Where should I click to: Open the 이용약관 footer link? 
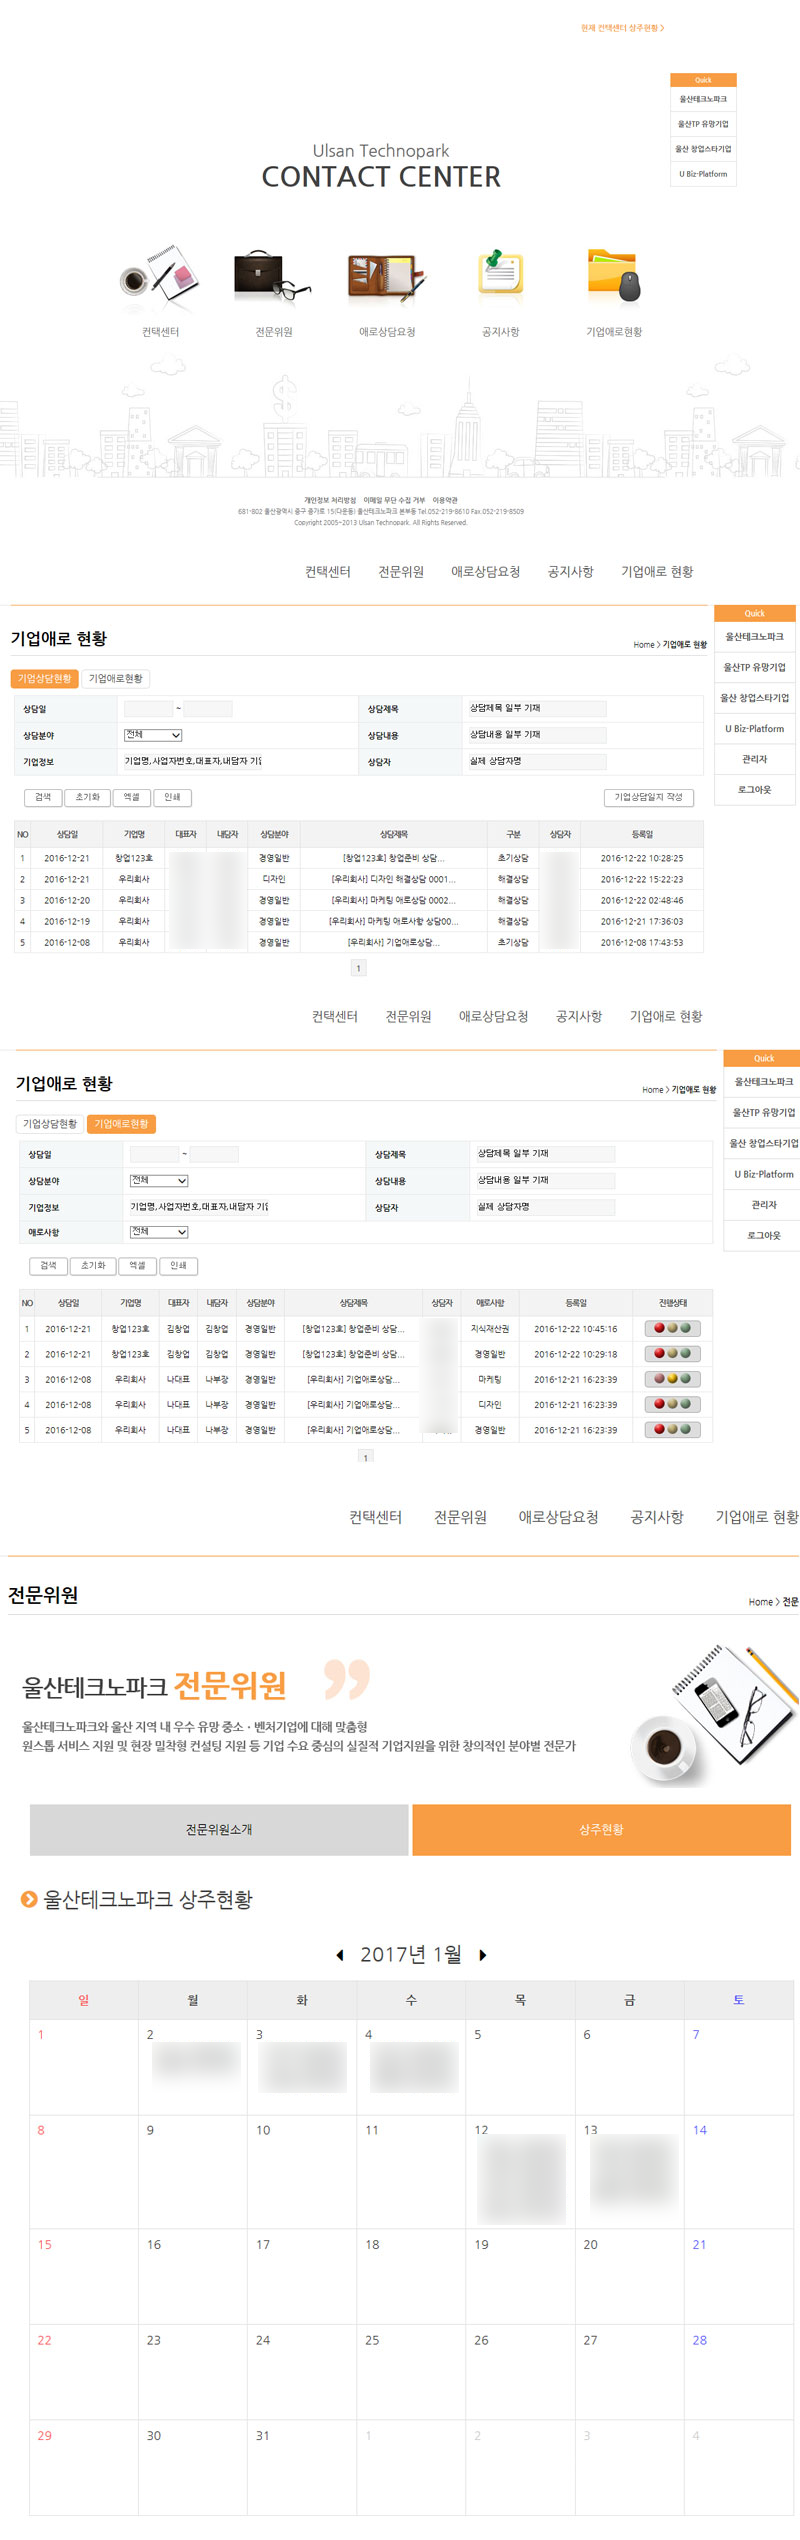tap(445, 500)
